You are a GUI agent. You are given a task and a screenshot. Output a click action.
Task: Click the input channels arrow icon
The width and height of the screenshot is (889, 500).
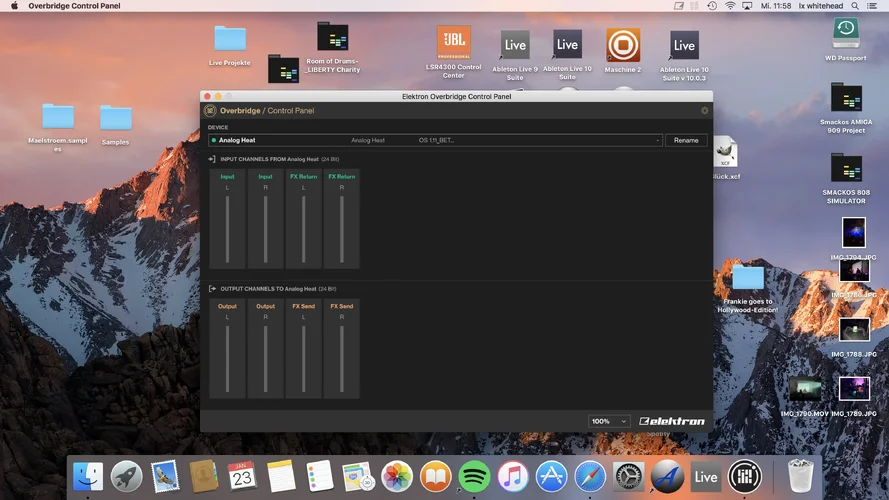click(x=212, y=159)
